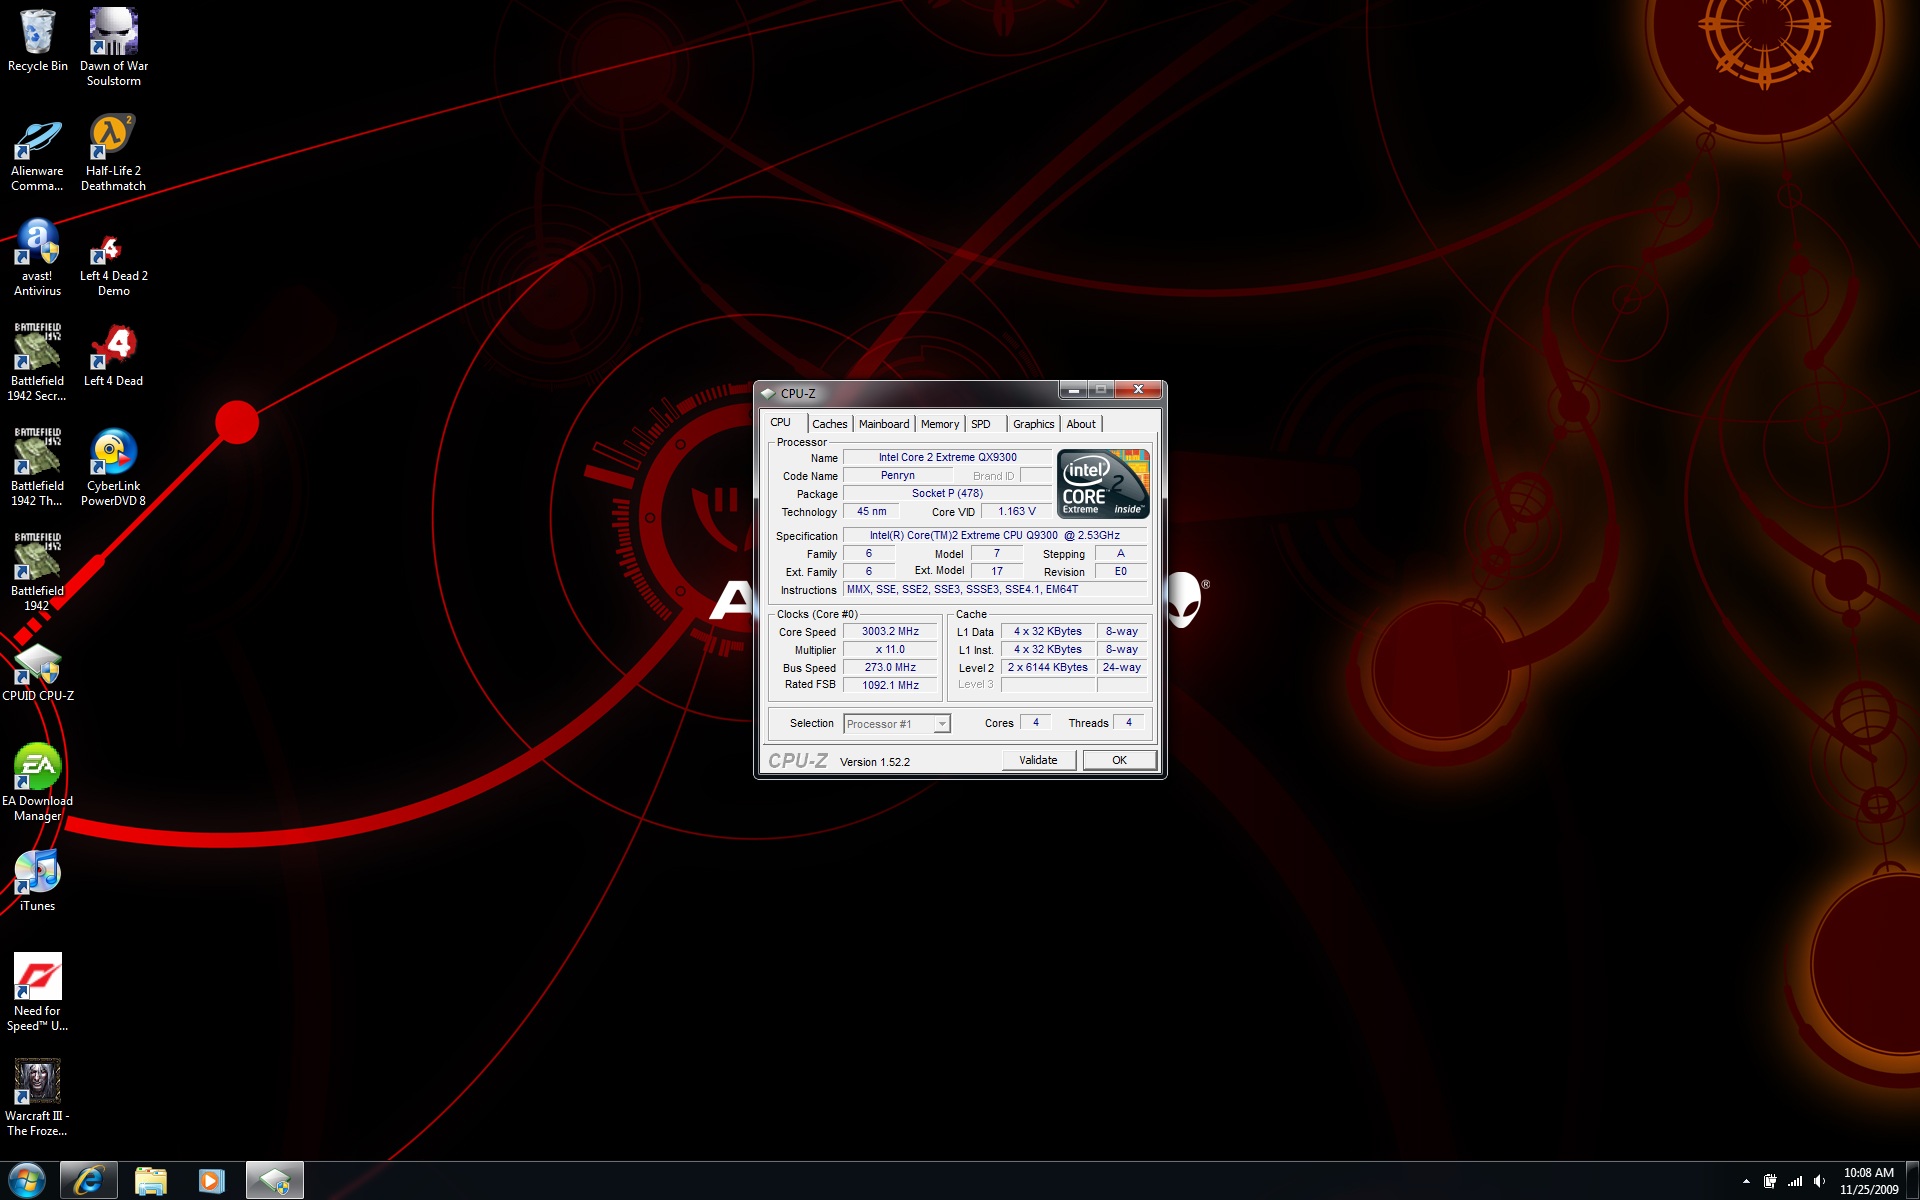Screen dimensions: 1920x1200
Task: Open the volume speaker tray icon
Action: pyautogui.click(x=1819, y=1181)
